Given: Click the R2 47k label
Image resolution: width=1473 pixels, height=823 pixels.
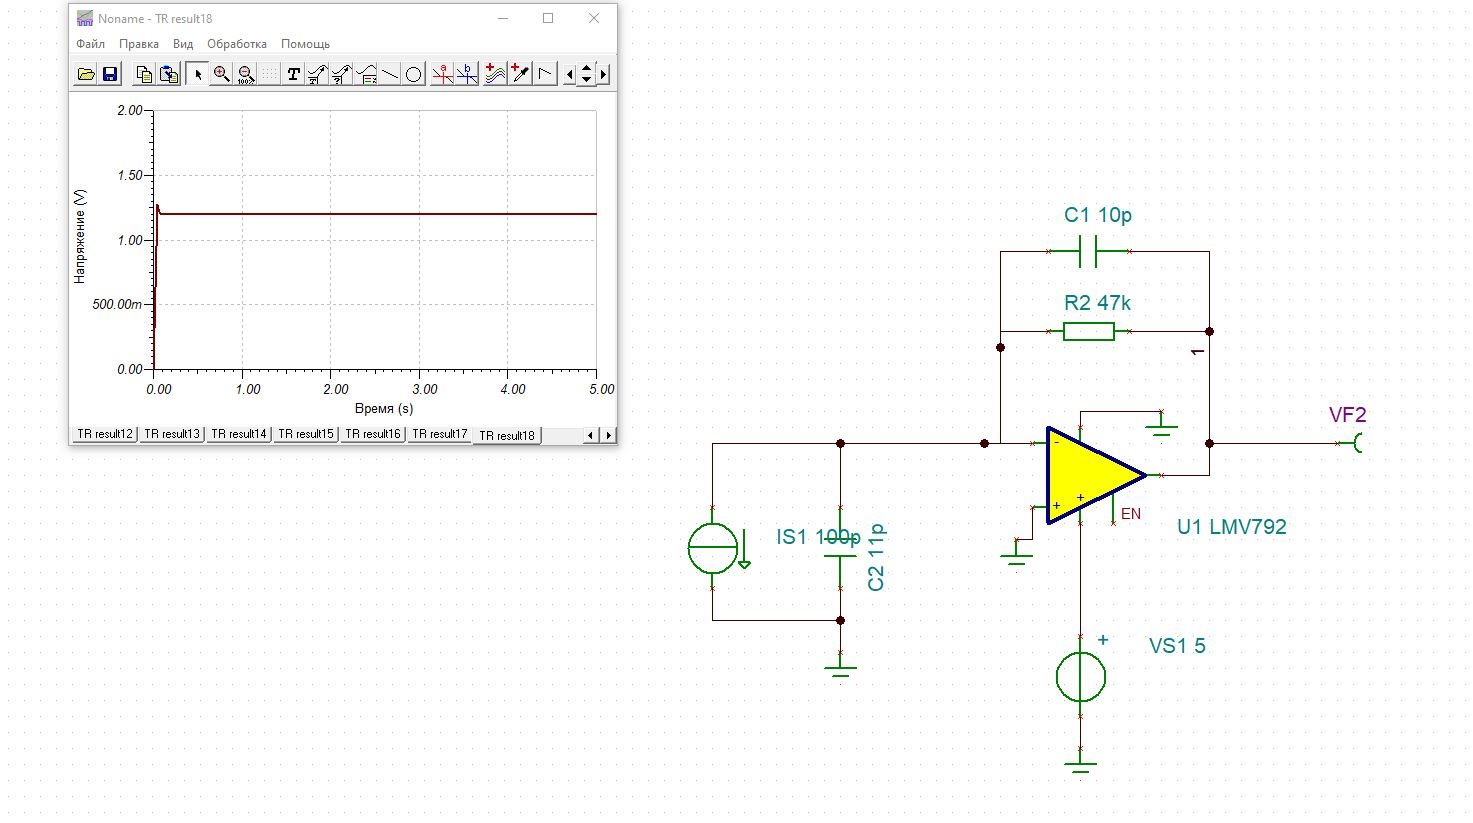Looking at the screenshot, I should 1097,303.
